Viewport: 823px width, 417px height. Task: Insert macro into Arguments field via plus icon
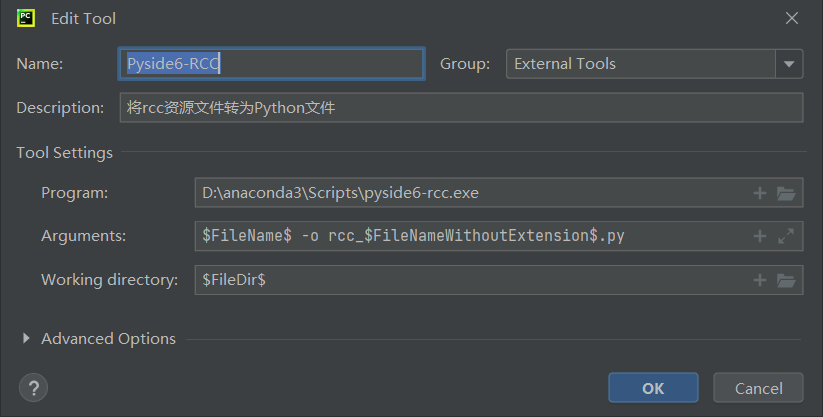point(759,236)
